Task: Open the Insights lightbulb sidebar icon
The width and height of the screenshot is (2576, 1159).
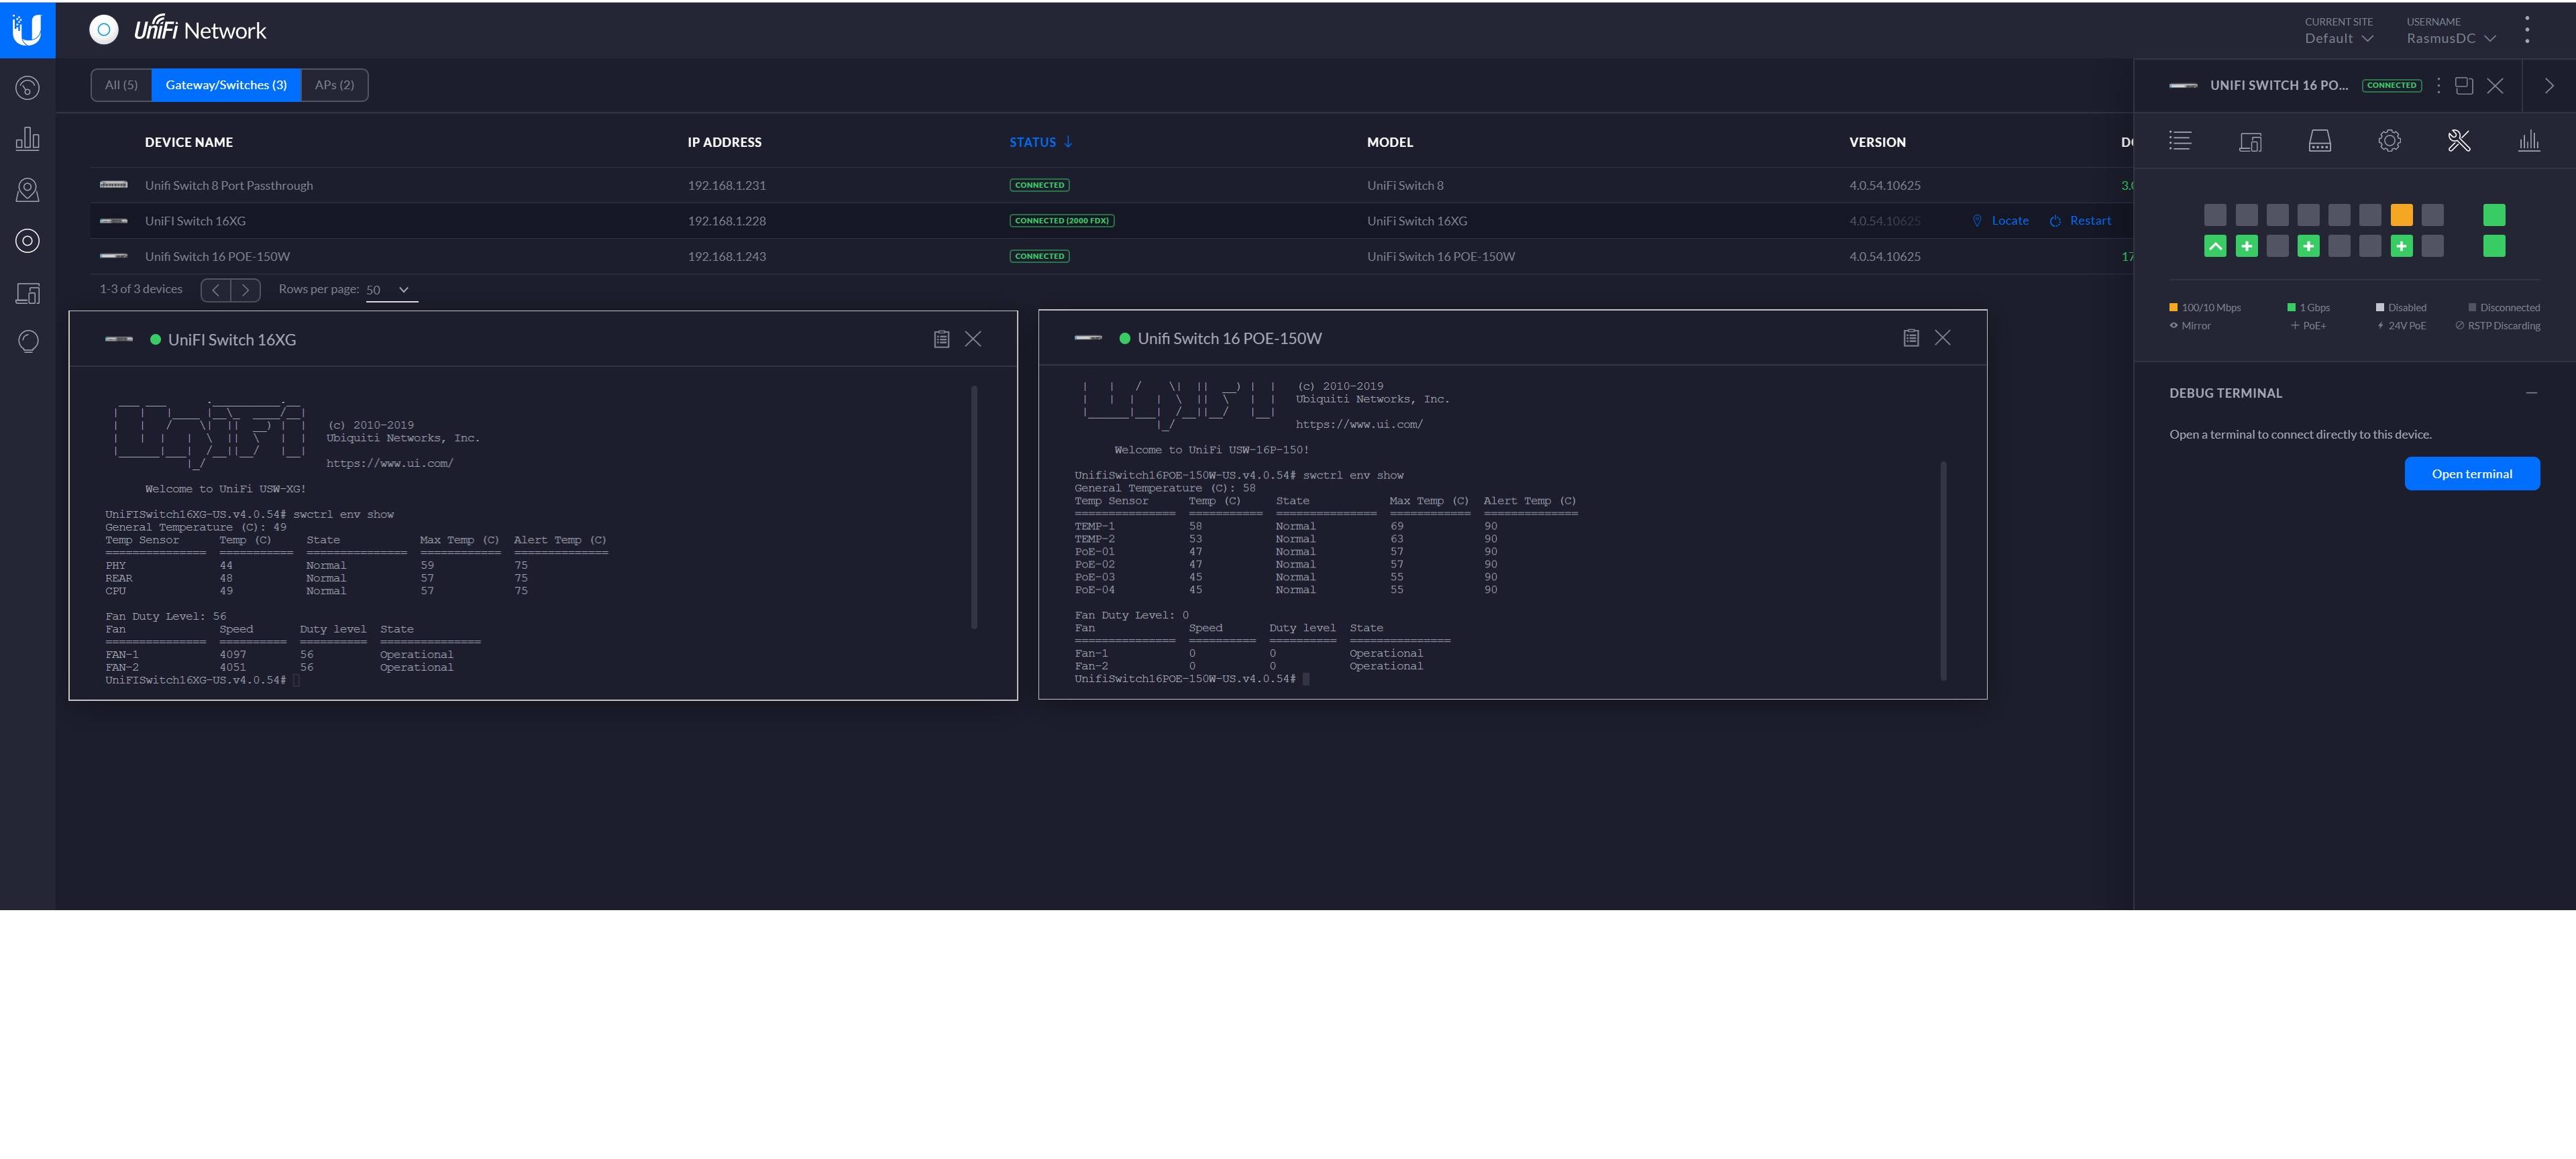Action: point(28,342)
